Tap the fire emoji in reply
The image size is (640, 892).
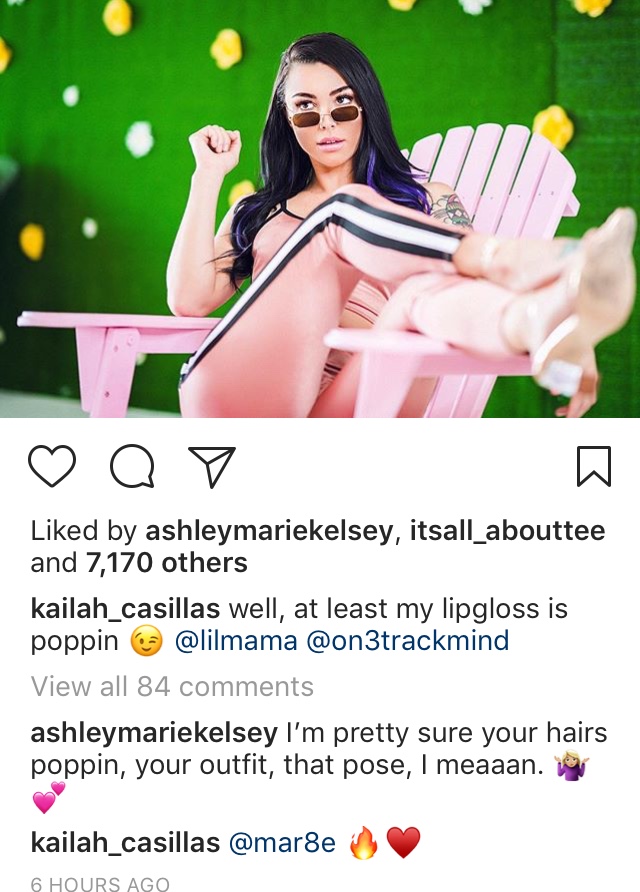pyautogui.click(x=364, y=842)
